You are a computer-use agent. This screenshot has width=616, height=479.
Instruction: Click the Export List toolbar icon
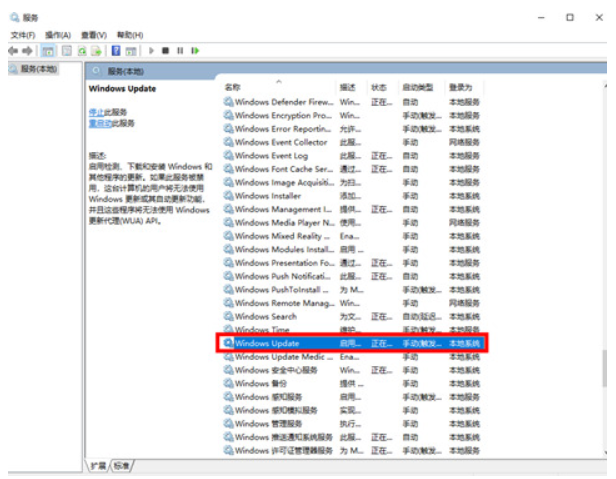(x=97, y=50)
